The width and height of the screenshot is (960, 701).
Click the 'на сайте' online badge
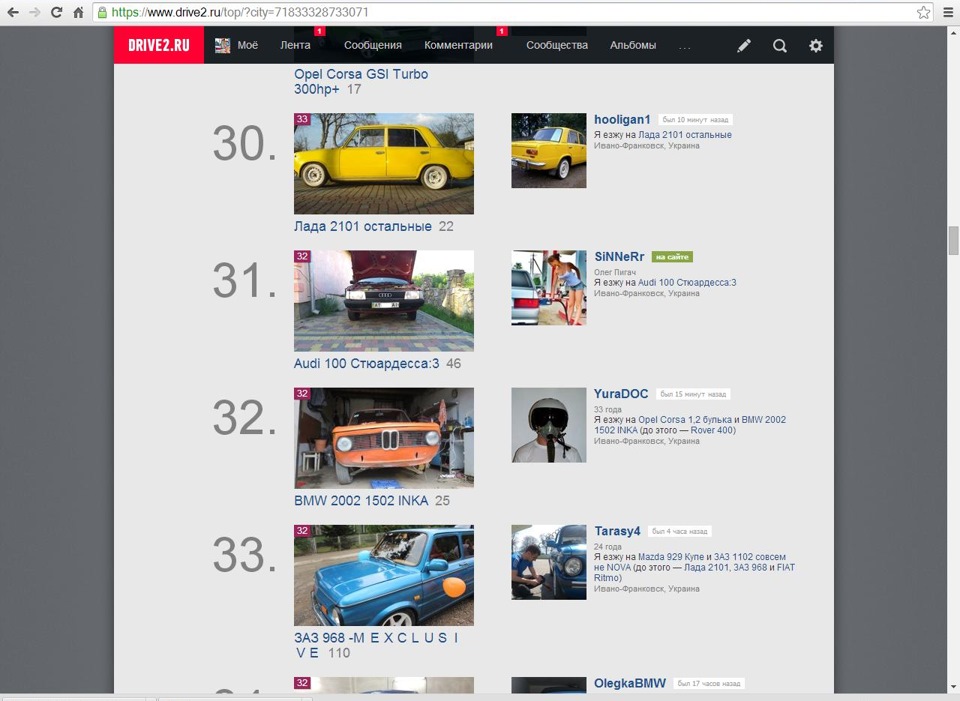pyautogui.click(x=672, y=257)
